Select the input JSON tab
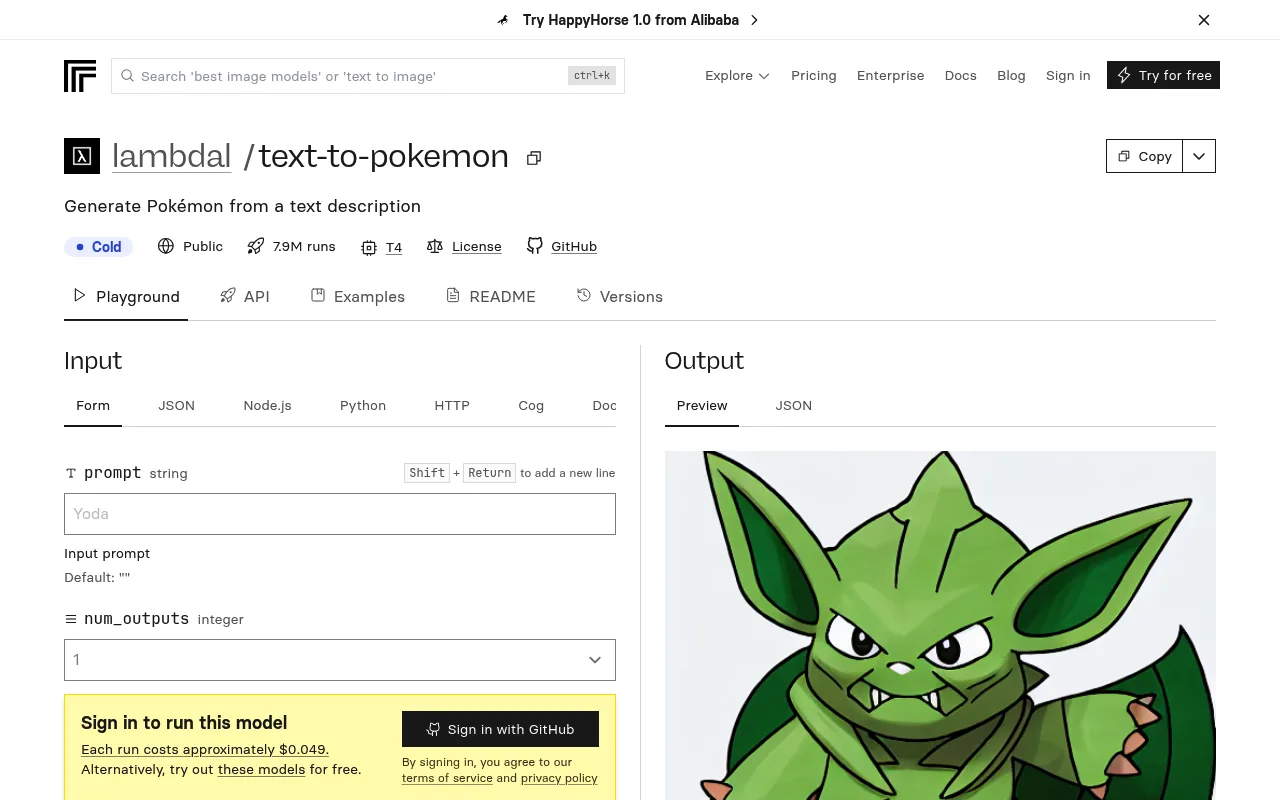1280x800 pixels. 176,406
